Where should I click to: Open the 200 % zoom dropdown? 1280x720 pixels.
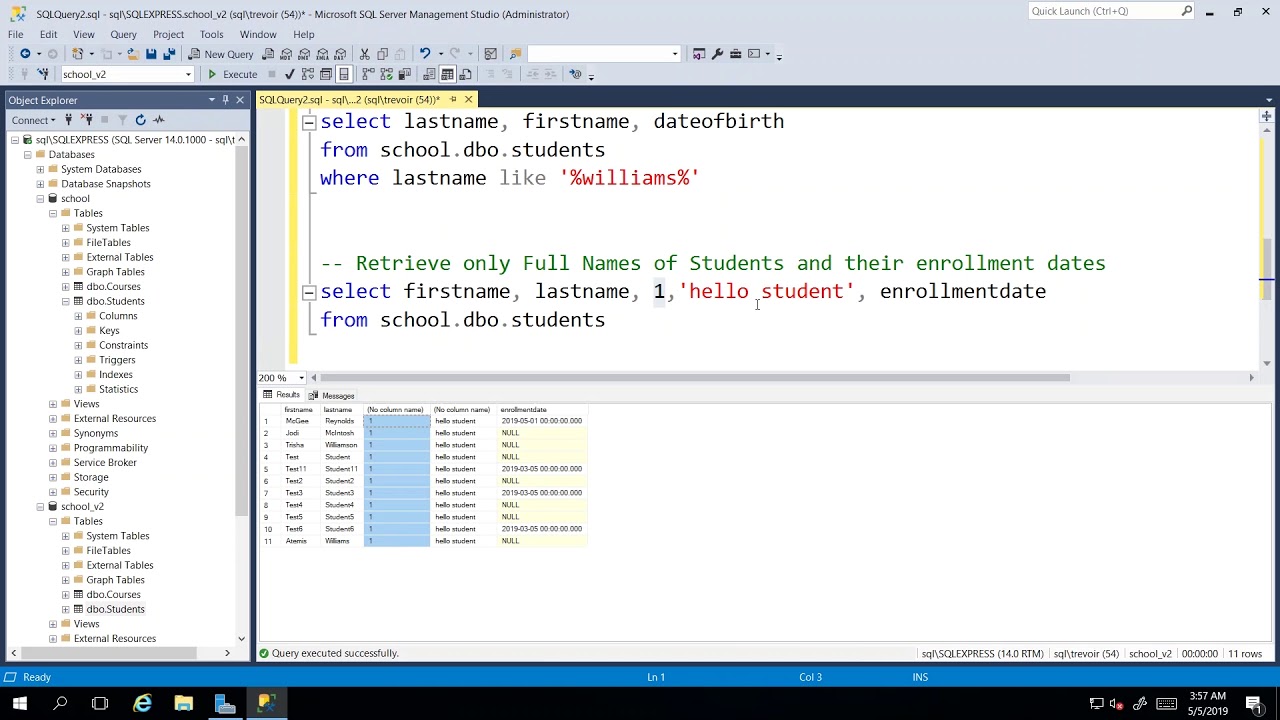coord(301,378)
